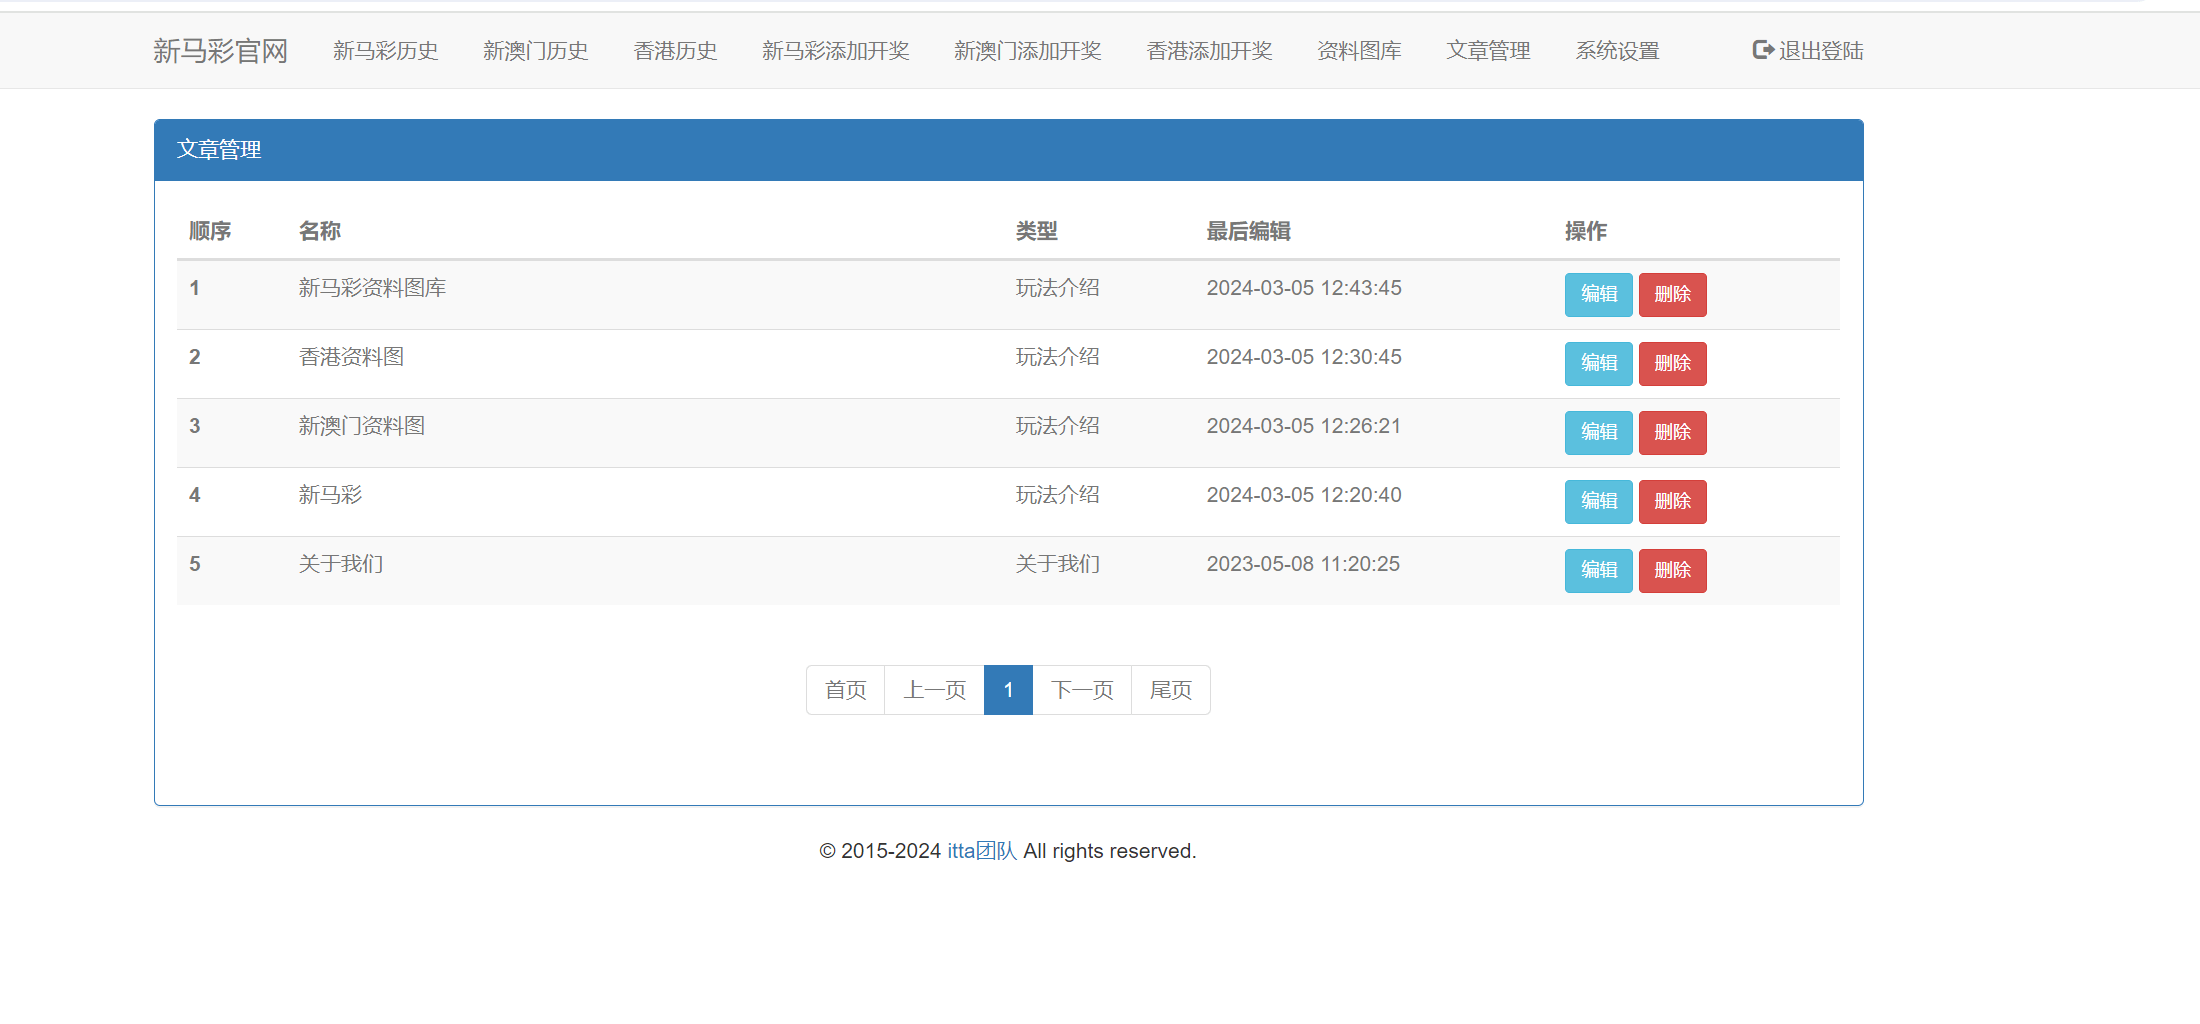Open the 新马彩历史 menu item
The image size is (2200, 1024).
click(x=385, y=51)
